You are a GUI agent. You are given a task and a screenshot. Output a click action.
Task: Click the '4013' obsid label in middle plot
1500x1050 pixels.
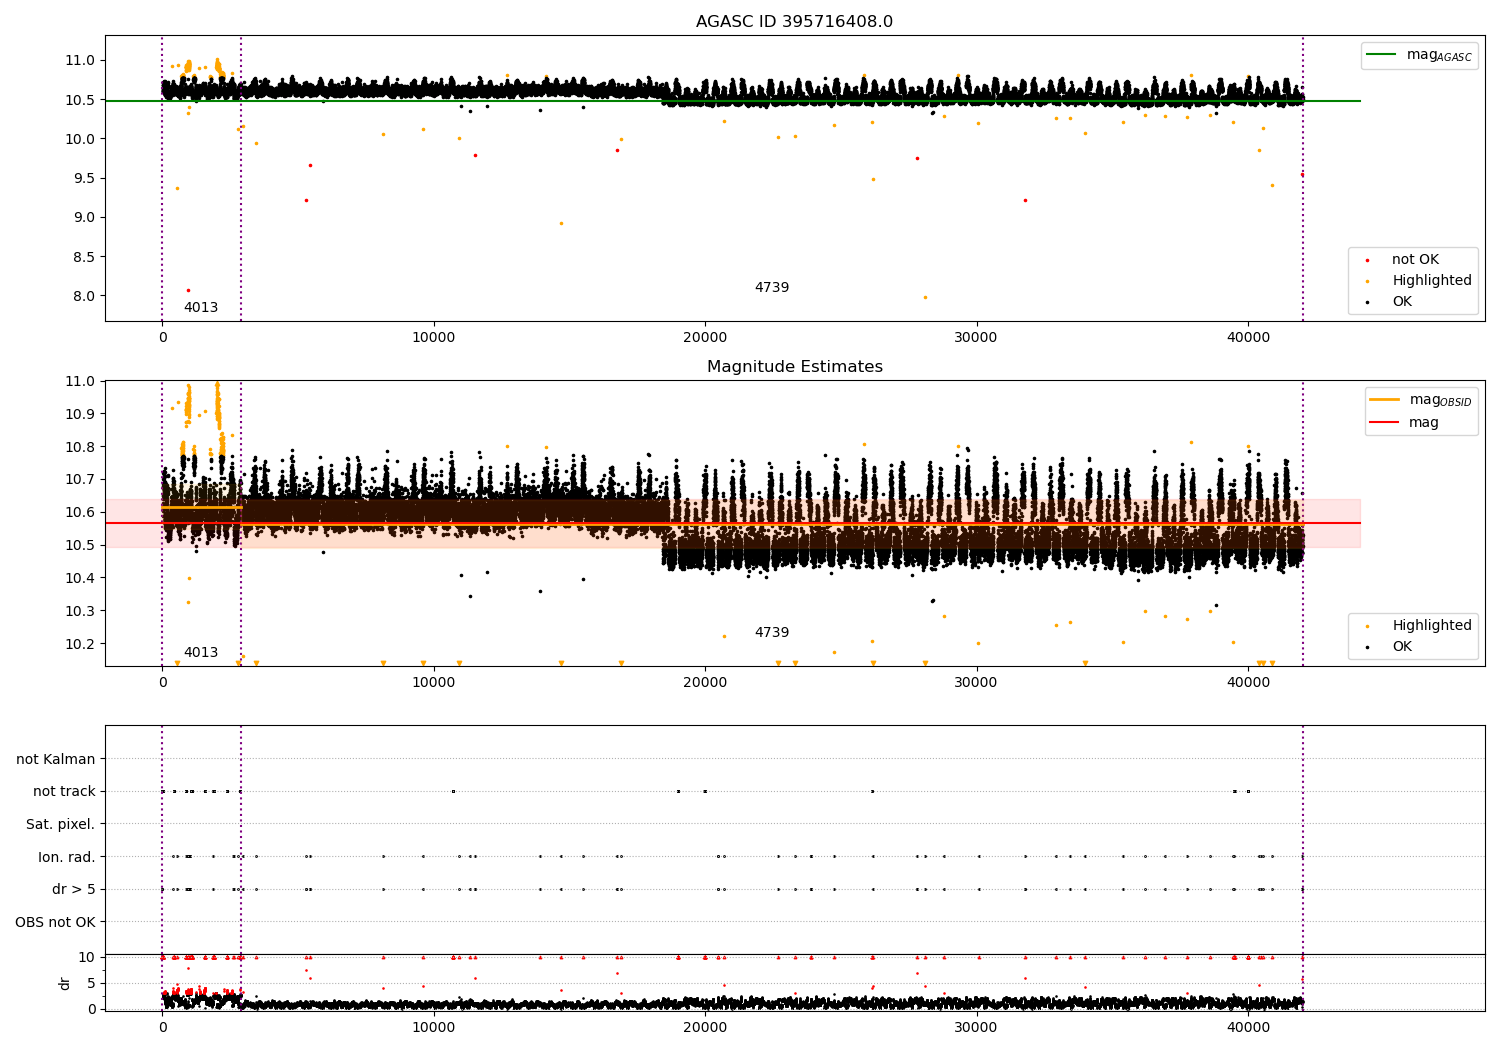tap(200, 653)
